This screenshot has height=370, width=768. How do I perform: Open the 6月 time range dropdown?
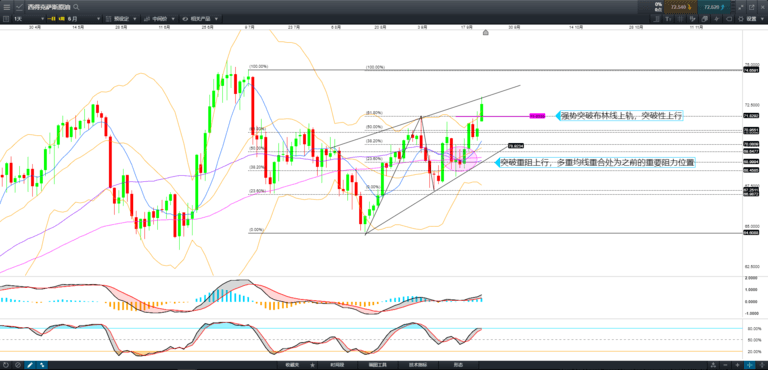(84, 19)
